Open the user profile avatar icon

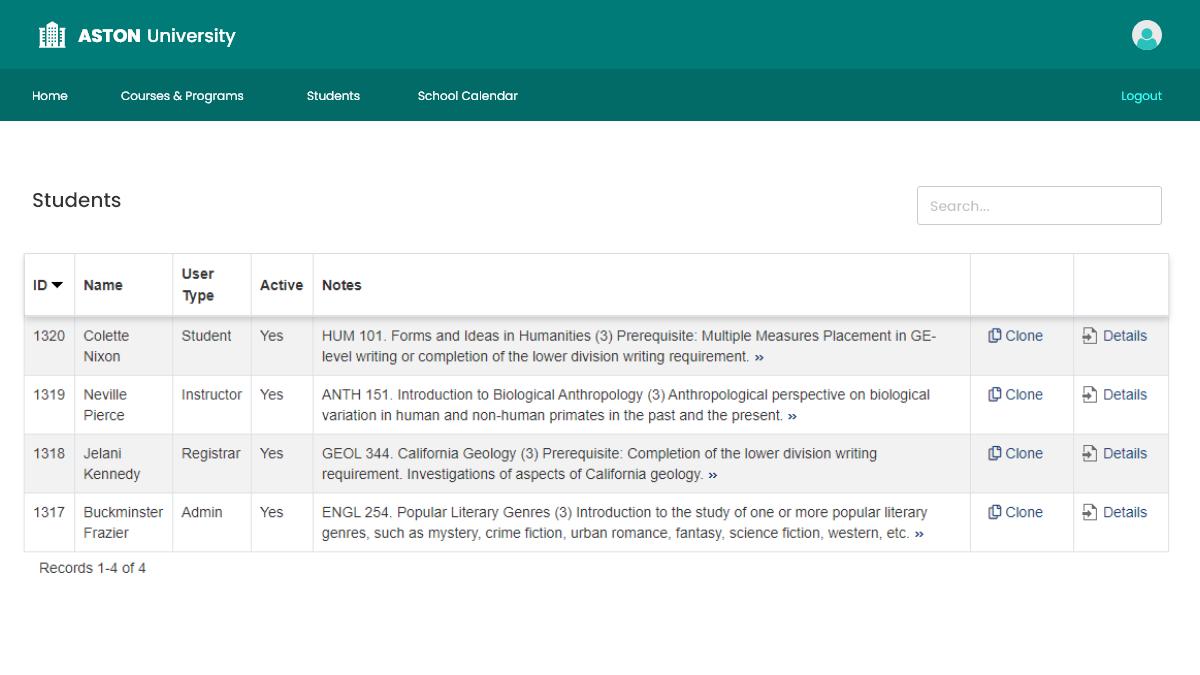(x=1147, y=35)
